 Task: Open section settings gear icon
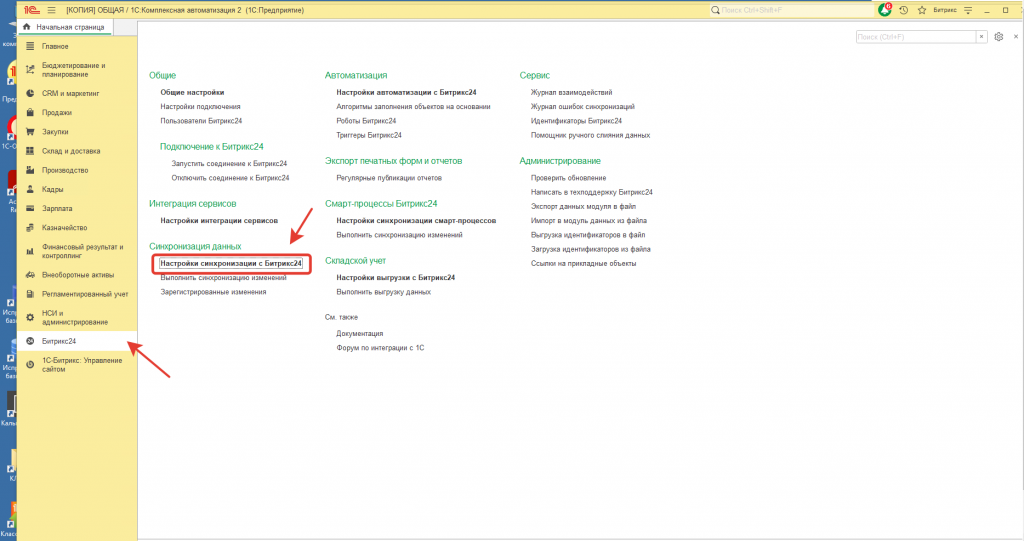(999, 37)
